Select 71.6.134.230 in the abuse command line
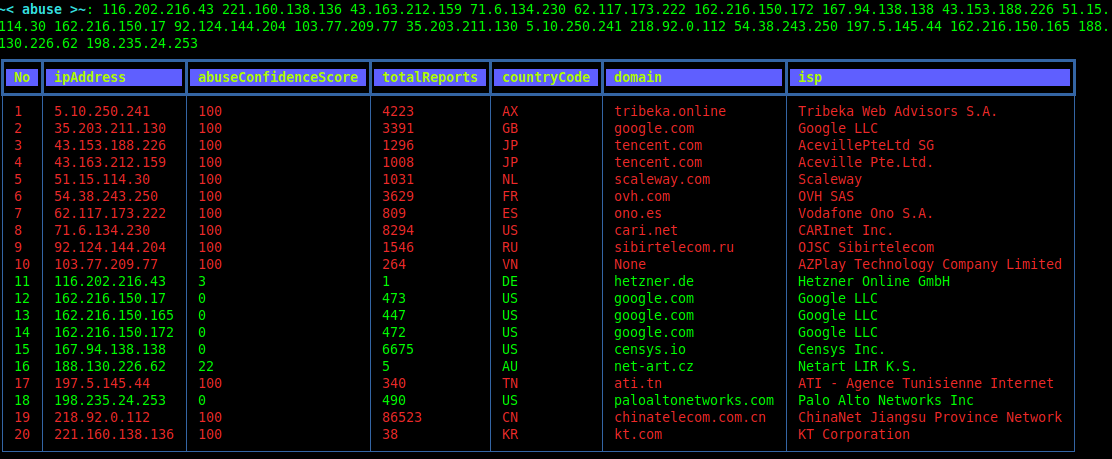Image resolution: width=1112 pixels, height=459 pixels. (518, 10)
